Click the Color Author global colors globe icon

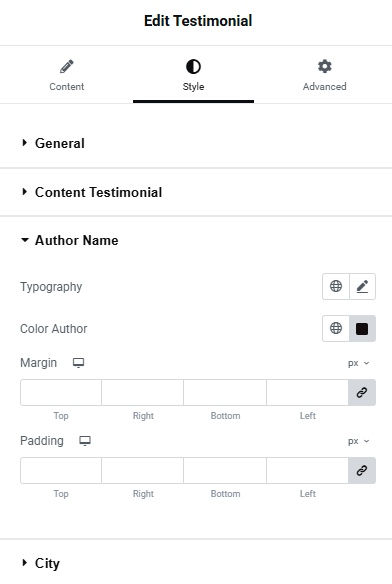[x=336, y=328]
